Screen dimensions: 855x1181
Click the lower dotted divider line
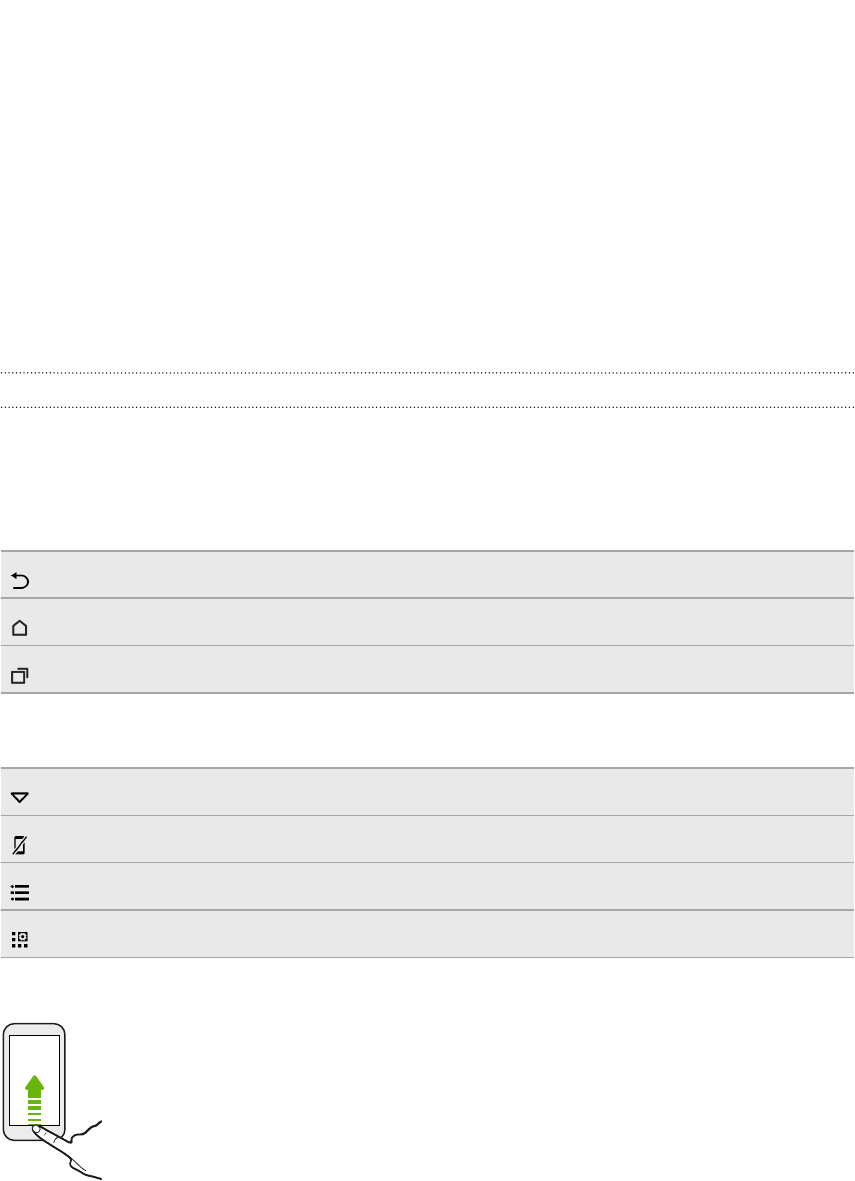tap(427, 407)
